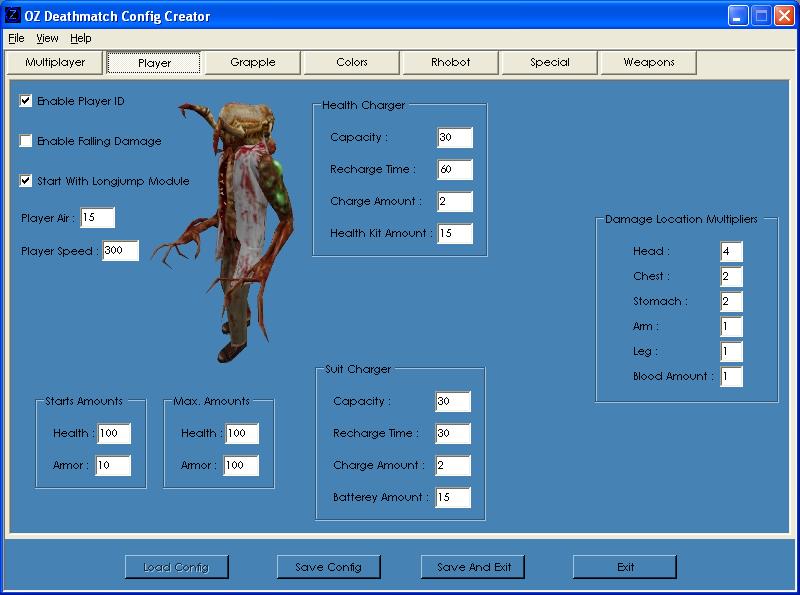Minimize the Config Creator window
The height and width of the screenshot is (595, 800).
[x=737, y=16]
